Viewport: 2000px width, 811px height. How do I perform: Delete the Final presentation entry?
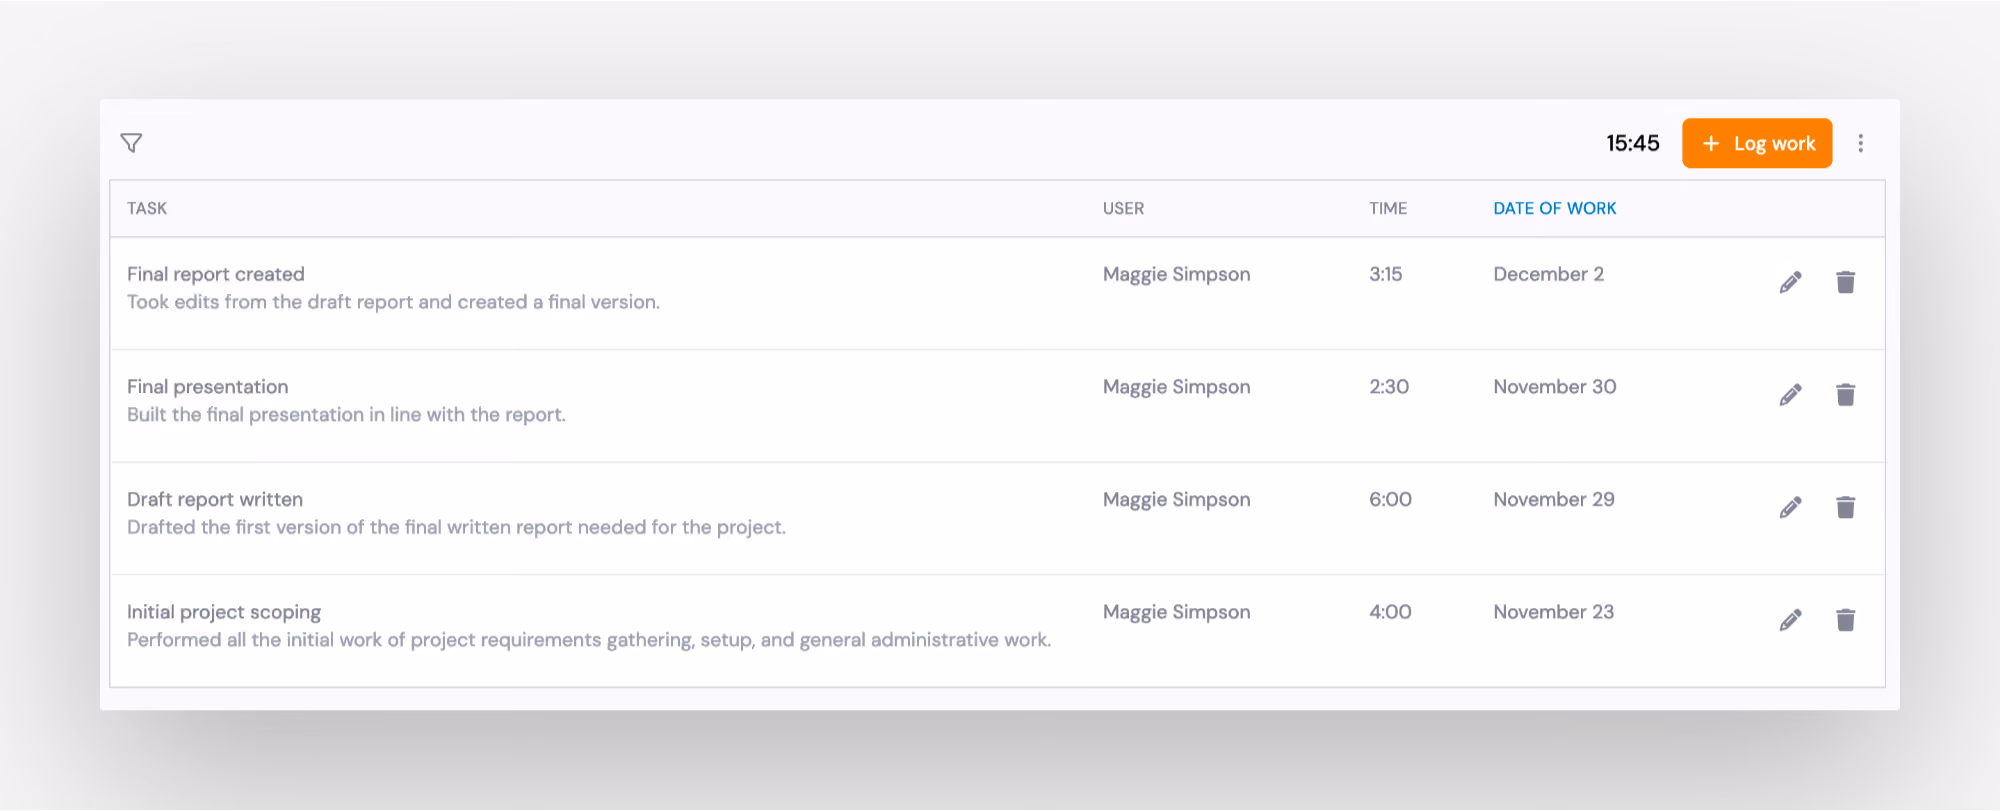pyautogui.click(x=1846, y=395)
